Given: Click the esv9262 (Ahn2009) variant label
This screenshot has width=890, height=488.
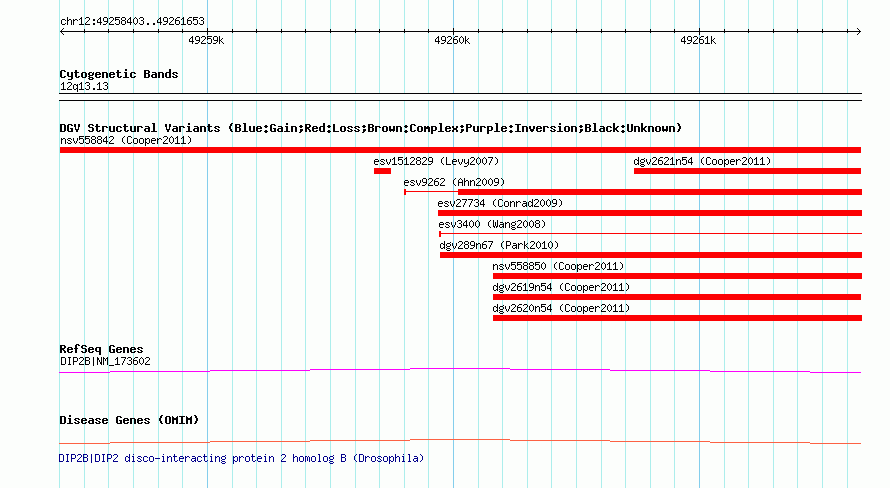Looking at the screenshot, I should 454,182.
